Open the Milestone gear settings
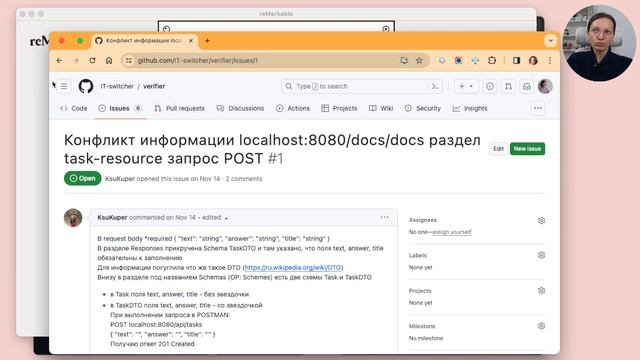Image resolution: width=640 pixels, height=360 pixels. pos(541,326)
